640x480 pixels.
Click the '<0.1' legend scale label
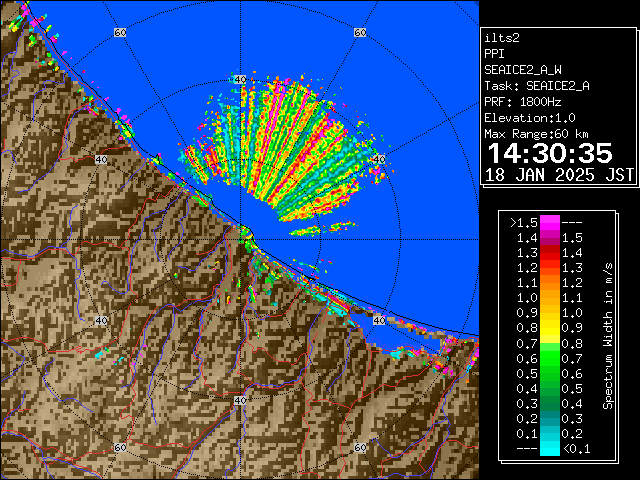pos(576,449)
